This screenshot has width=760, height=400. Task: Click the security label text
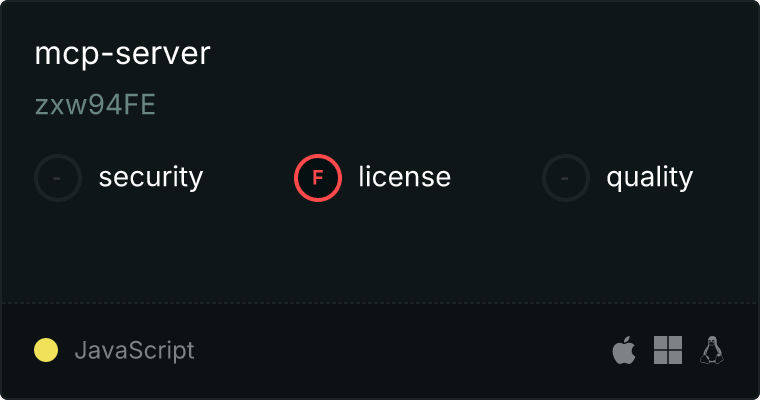[151, 177]
